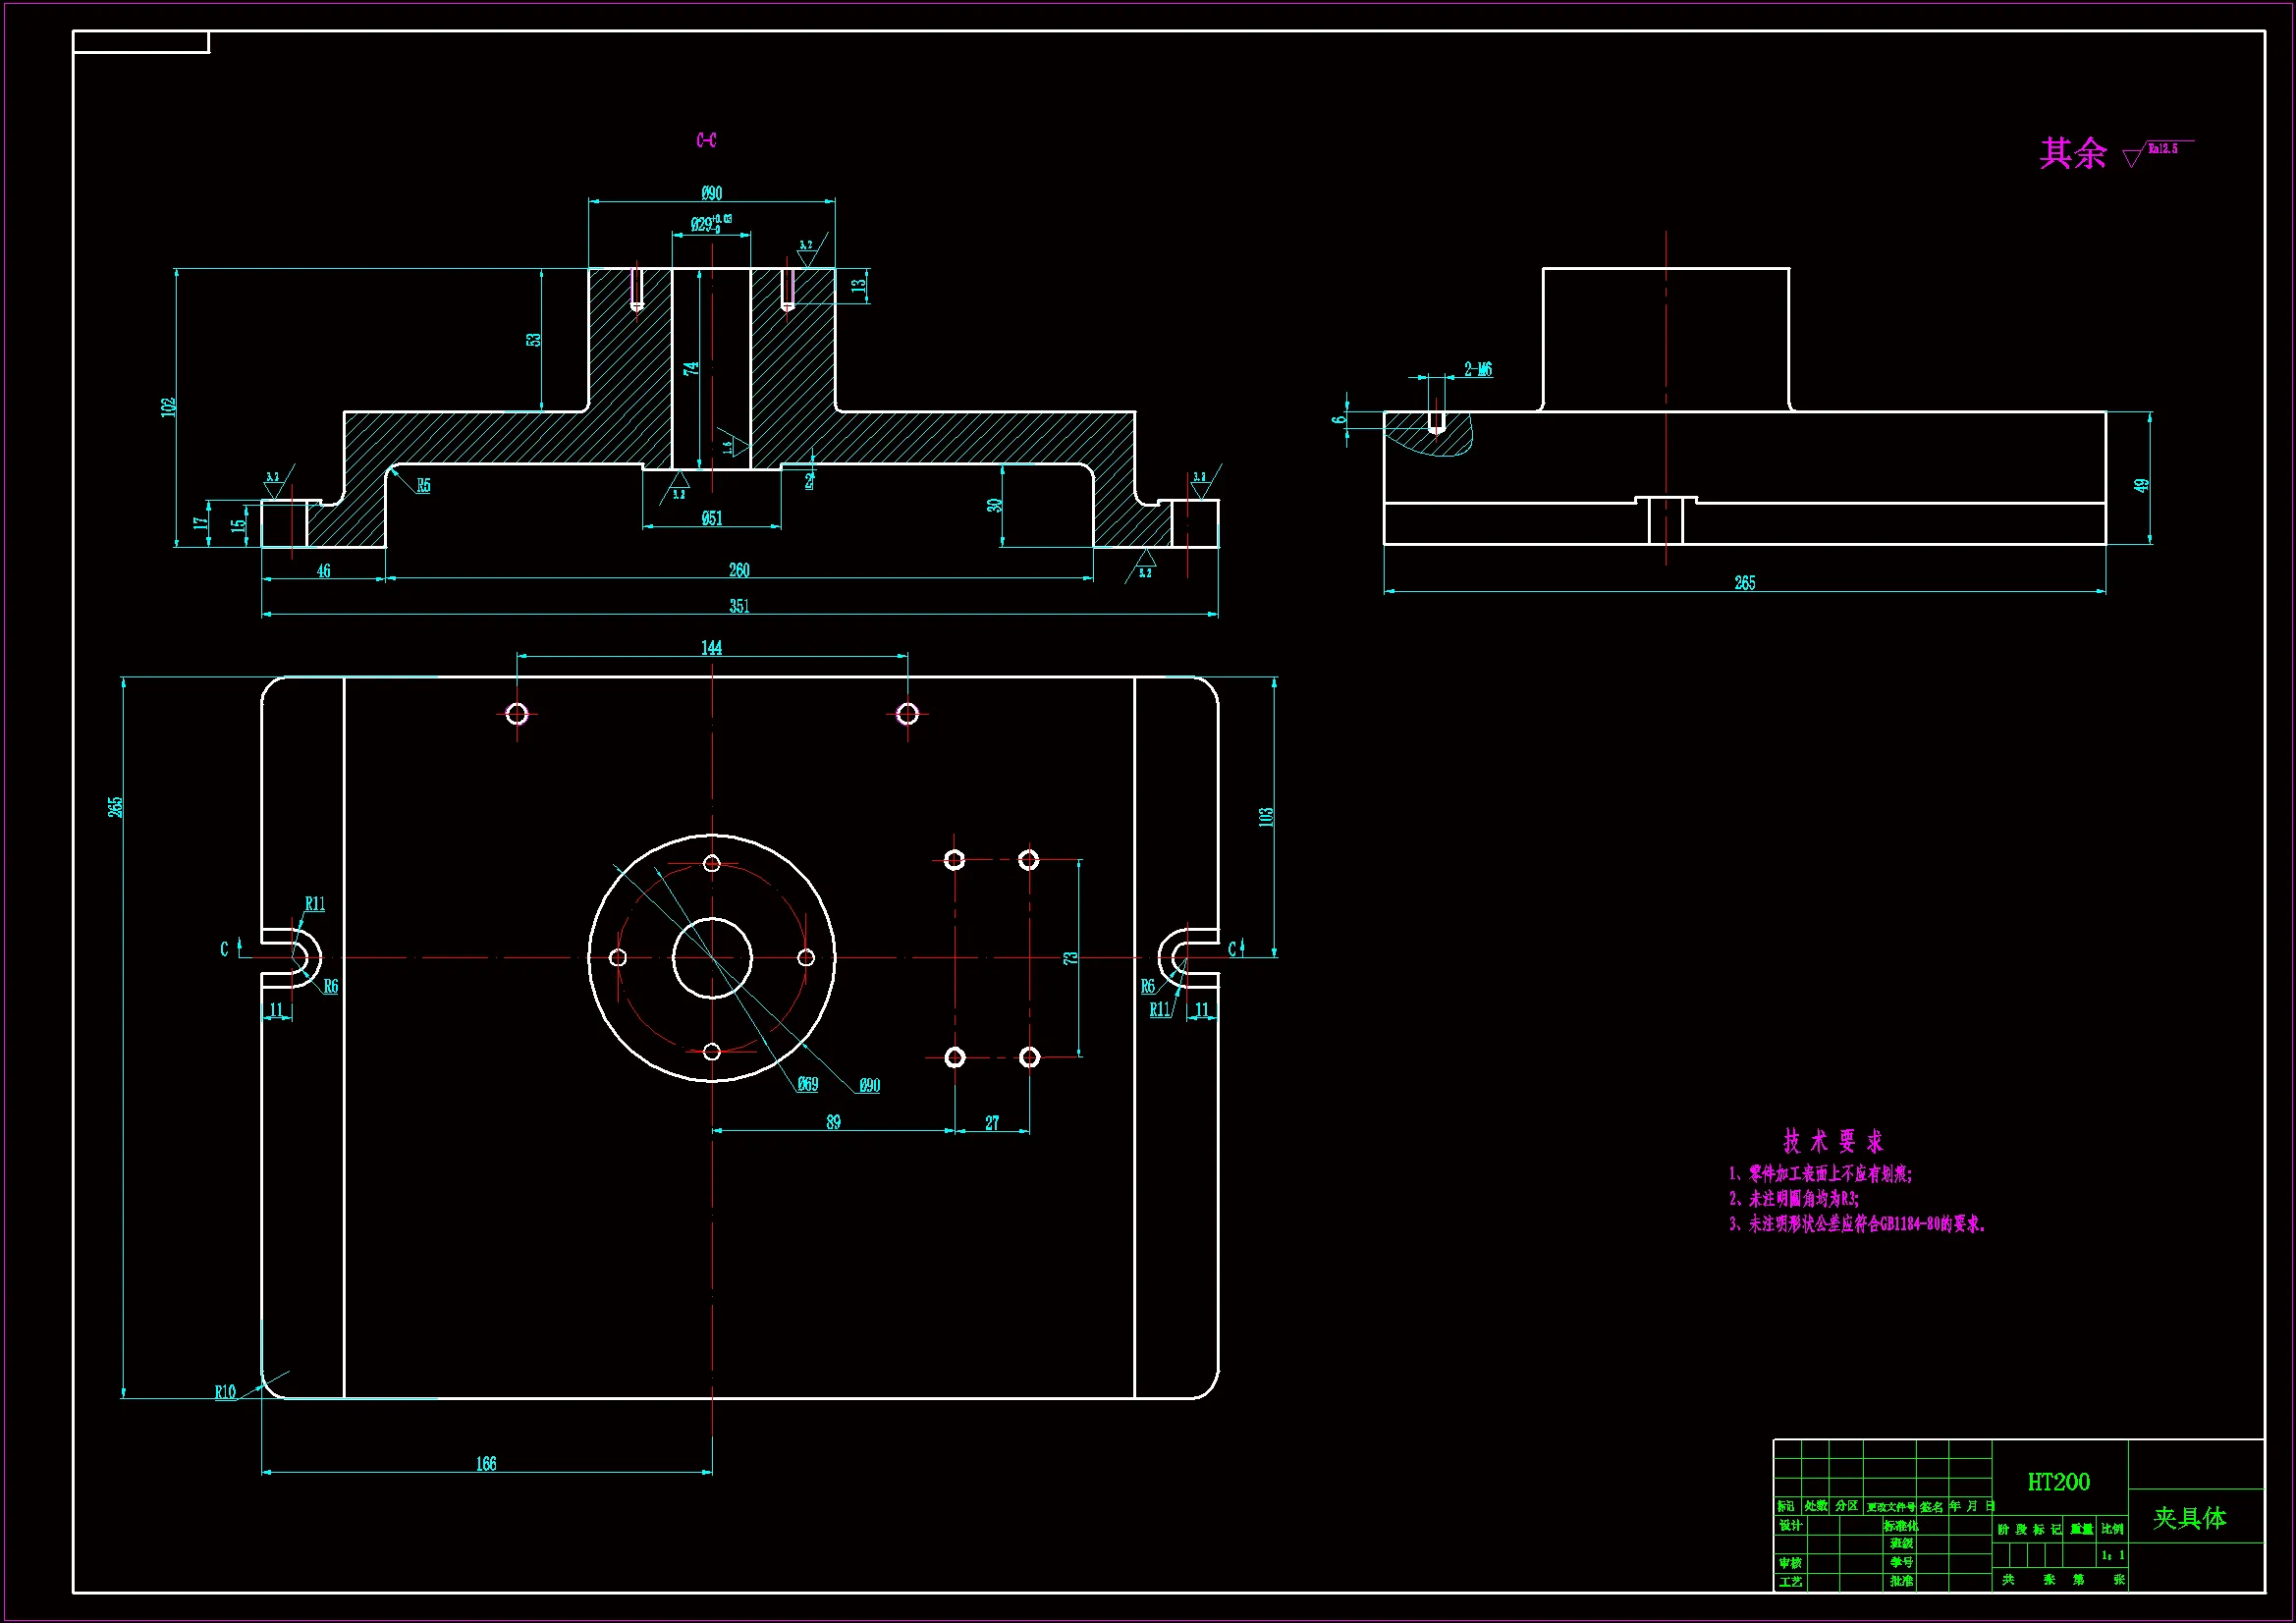Click the 其余 text at top right
The height and width of the screenshot is (1623, 2296).
coord(2072,154)
